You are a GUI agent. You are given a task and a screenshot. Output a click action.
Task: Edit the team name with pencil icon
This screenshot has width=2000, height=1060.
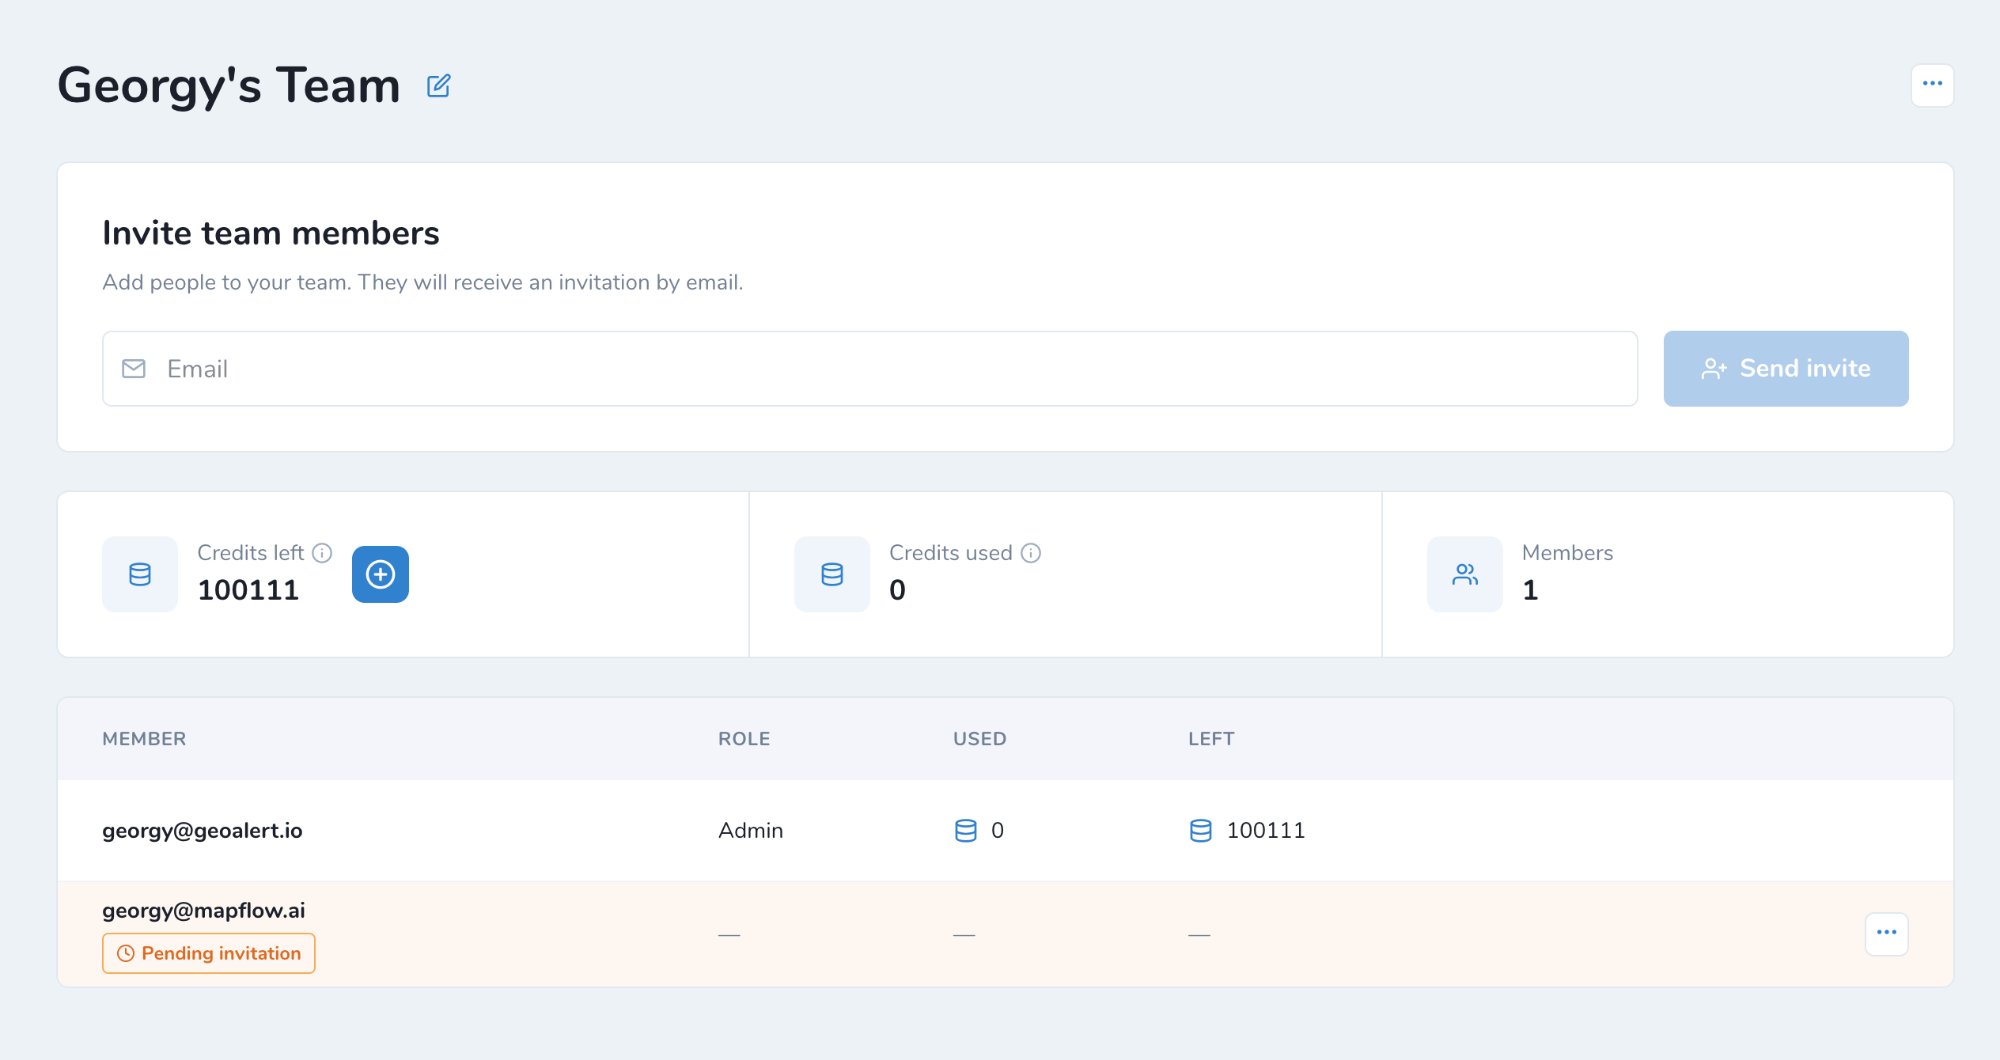[438, 86]
